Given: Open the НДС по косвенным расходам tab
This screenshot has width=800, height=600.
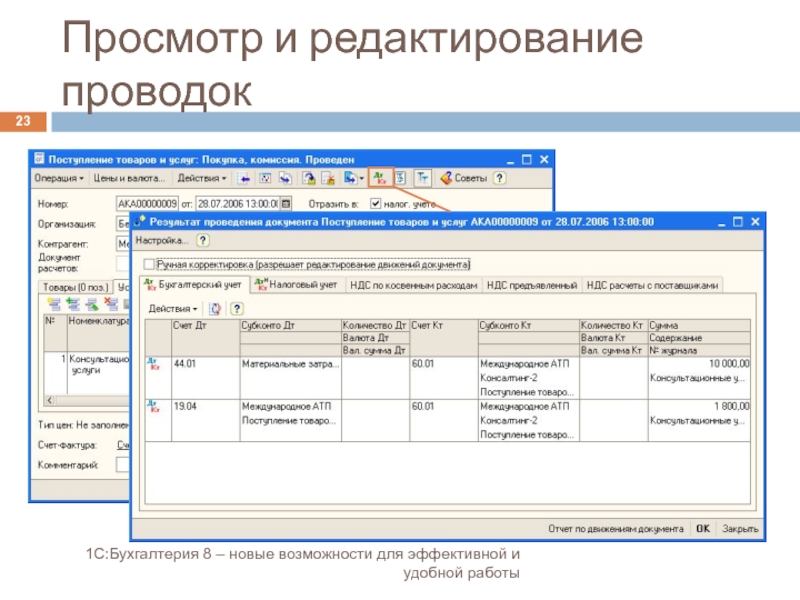Looking at the screenshot, I should click(413, 285).
